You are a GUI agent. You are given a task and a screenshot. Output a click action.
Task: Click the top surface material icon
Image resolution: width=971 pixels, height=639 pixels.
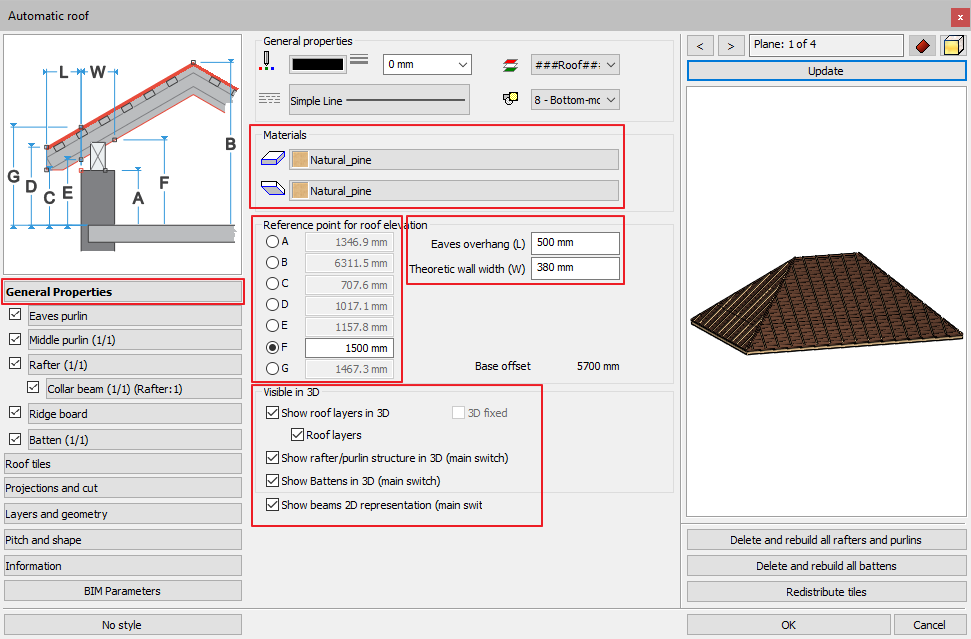pos(272,159)
